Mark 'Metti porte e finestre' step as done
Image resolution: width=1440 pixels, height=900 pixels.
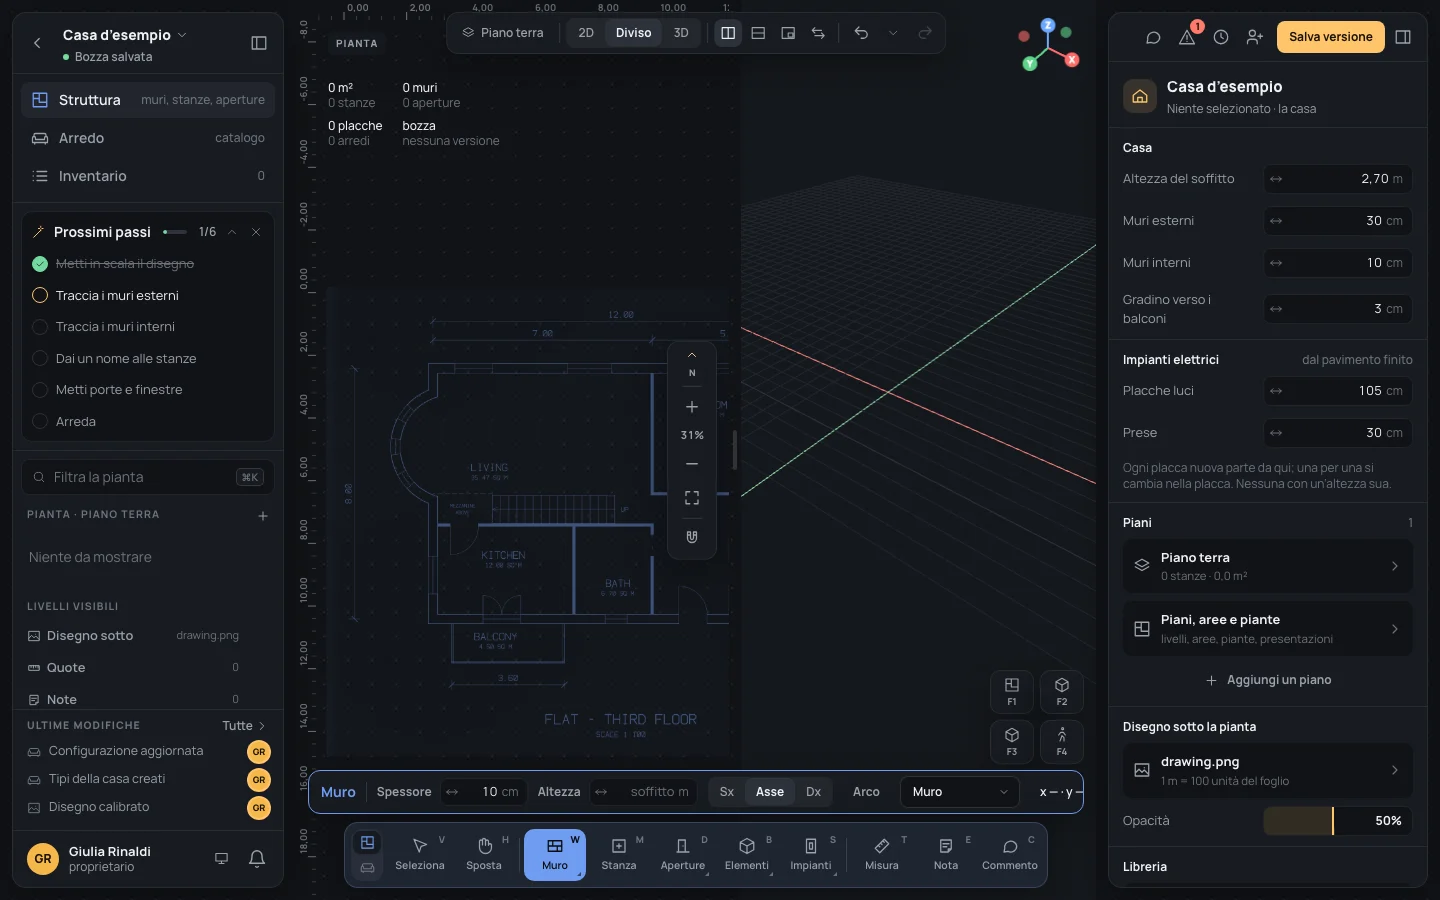pos(40,390)
